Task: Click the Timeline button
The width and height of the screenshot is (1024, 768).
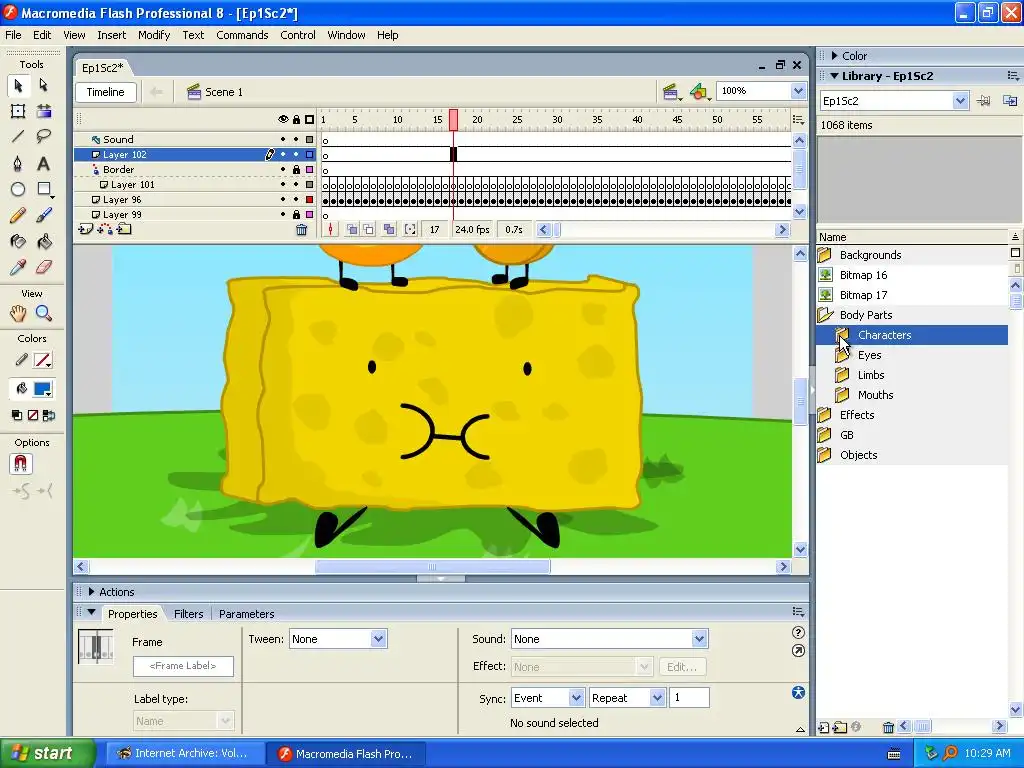Action: coord(106,92)
